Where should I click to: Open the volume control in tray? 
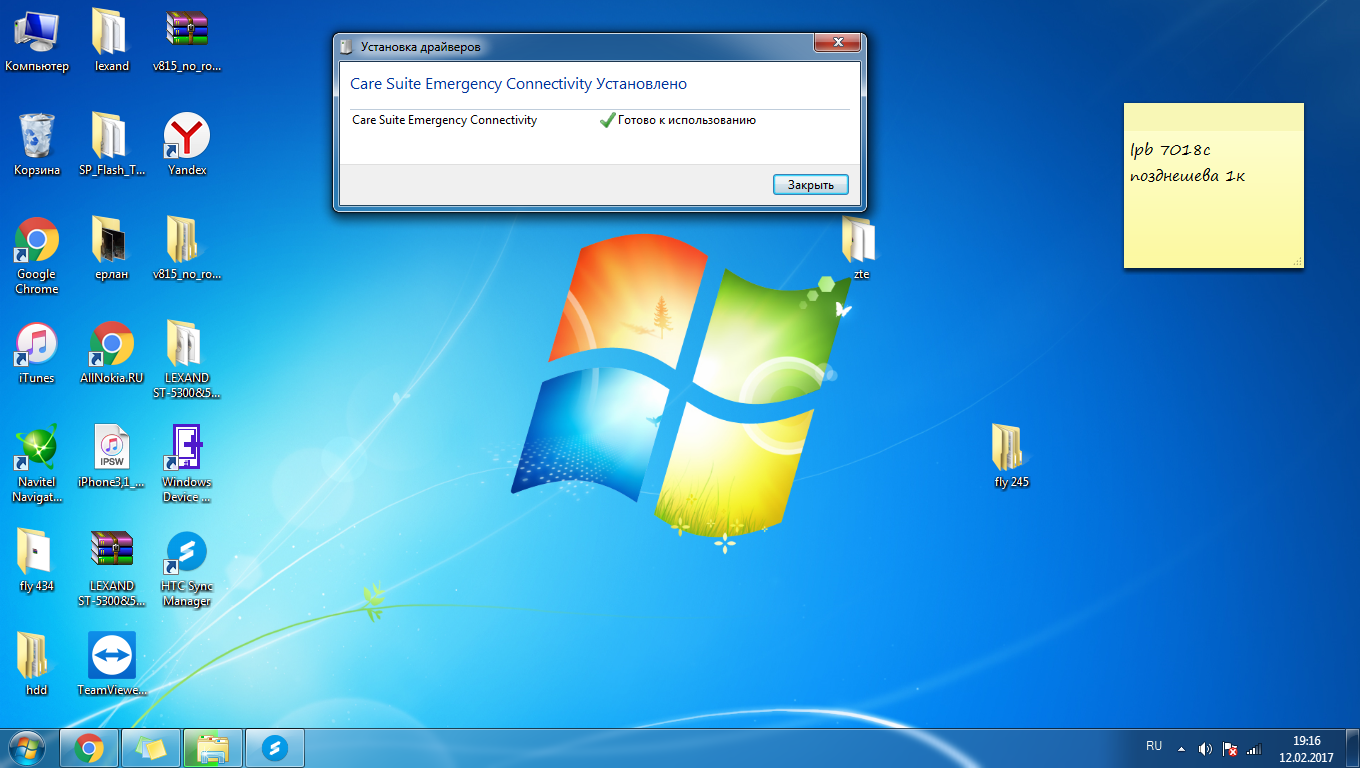1205,748
